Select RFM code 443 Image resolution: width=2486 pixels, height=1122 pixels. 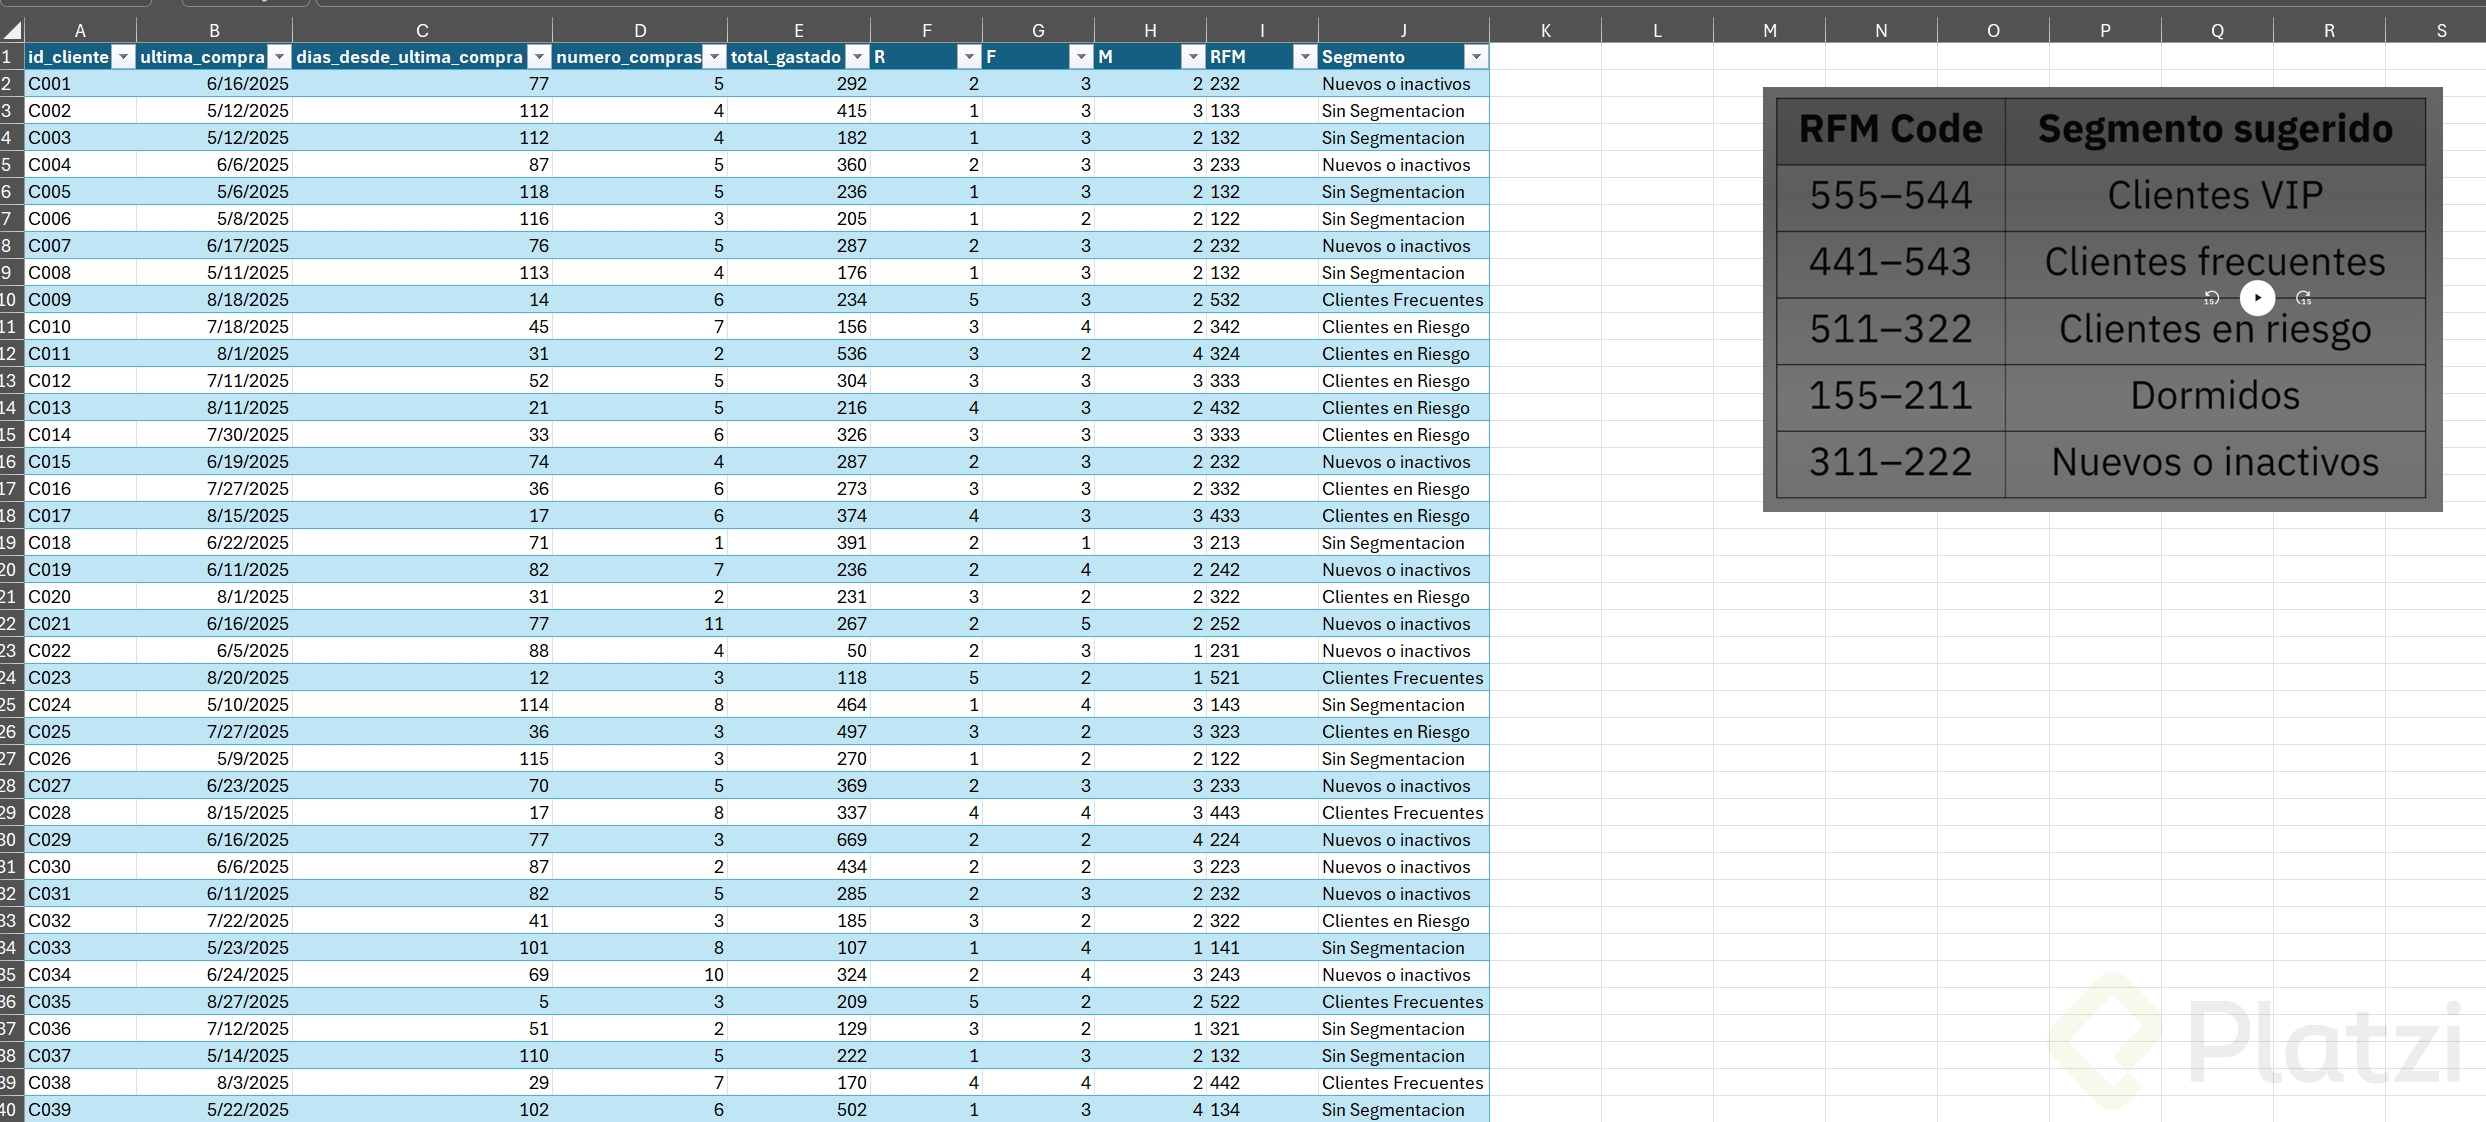[x=1262, y=813]
